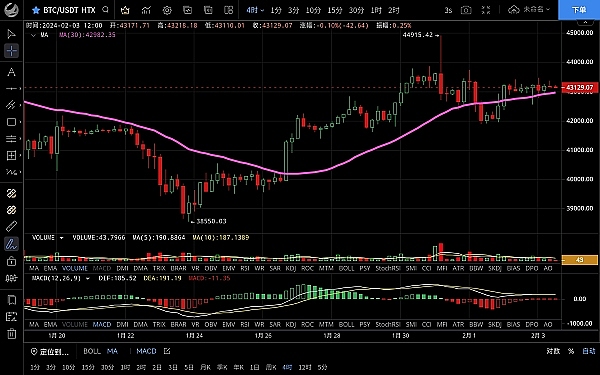Open the VOLUME indicator dropdown arrow
Viewport: 600px width, 375px height.
(x=61, y=238)
